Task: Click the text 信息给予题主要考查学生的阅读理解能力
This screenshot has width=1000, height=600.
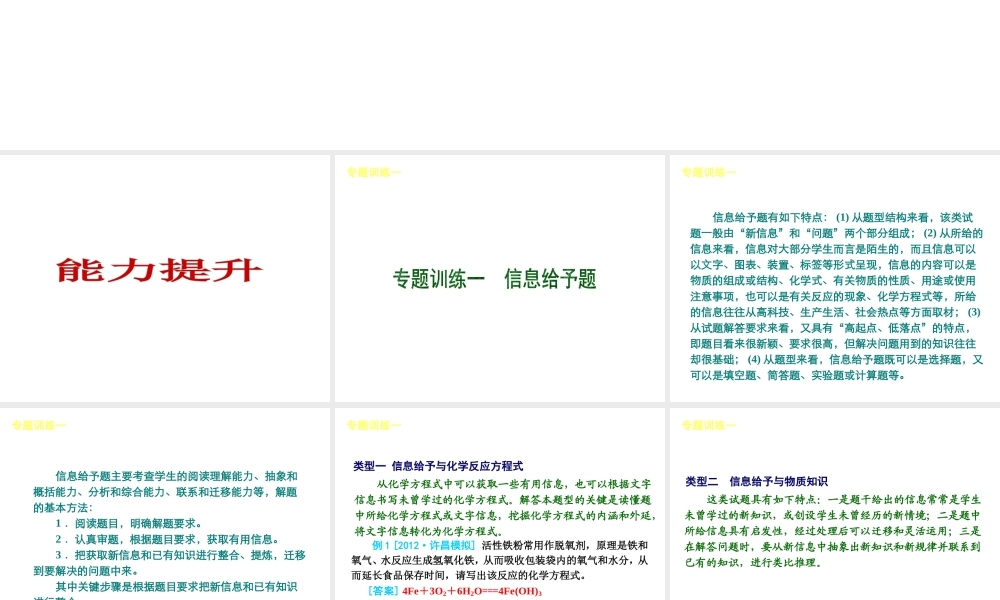Action: pos(154,476)
